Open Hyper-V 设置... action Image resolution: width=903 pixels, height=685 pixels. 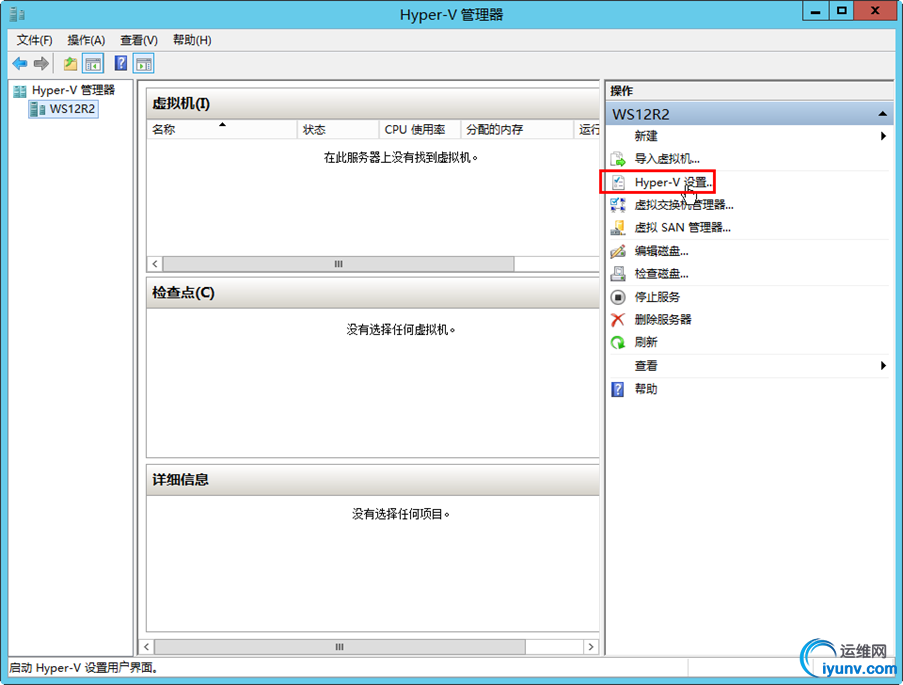coord(673,182)
